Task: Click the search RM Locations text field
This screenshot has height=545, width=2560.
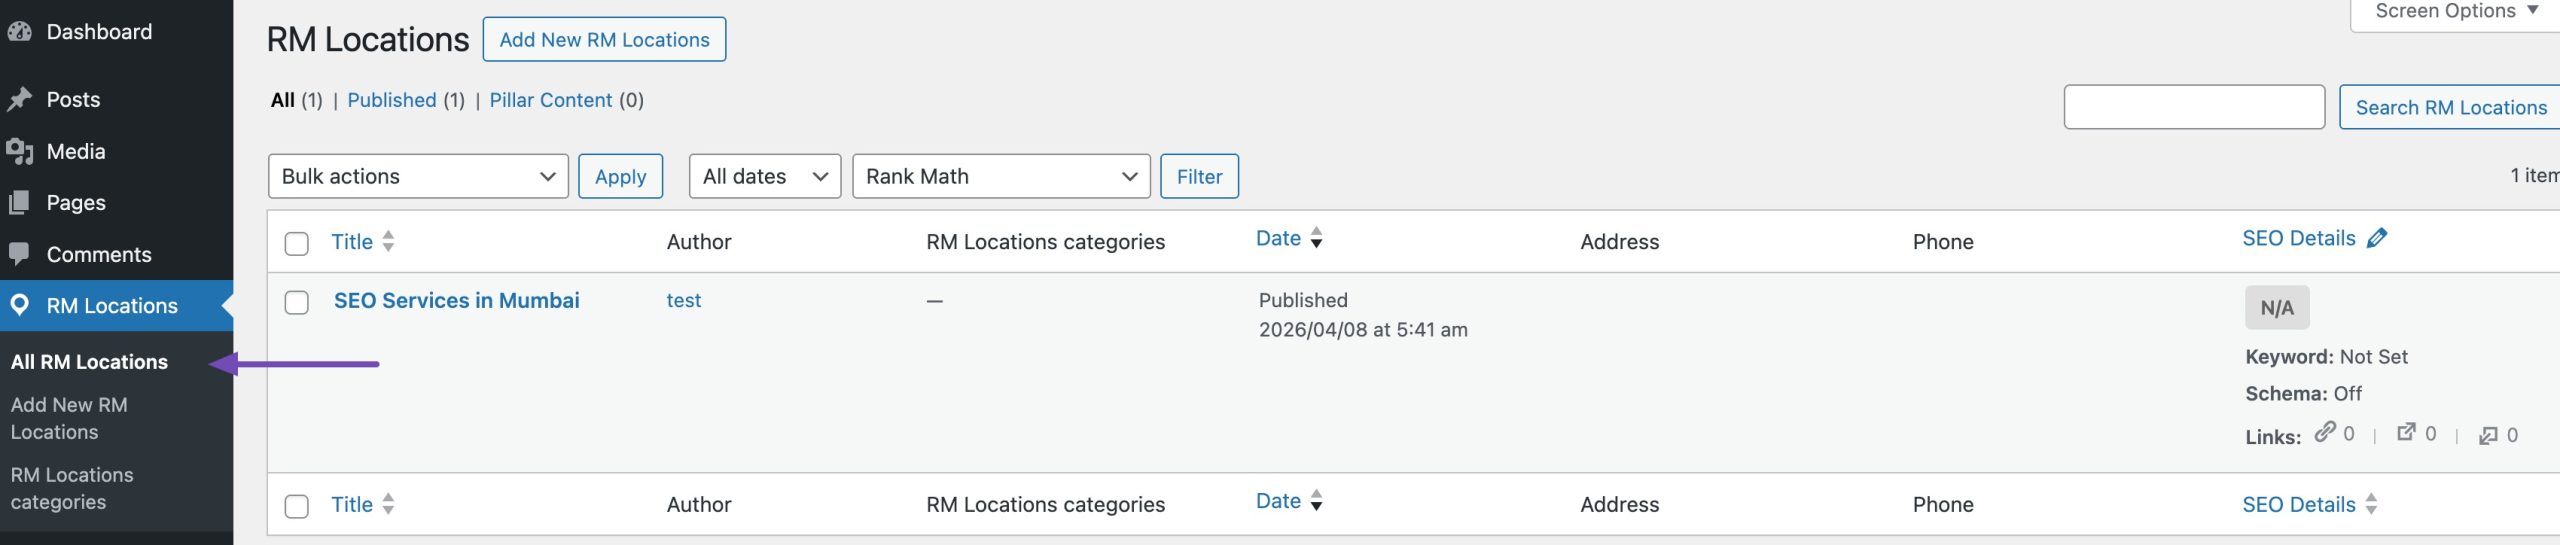Action: point(2193,107)
